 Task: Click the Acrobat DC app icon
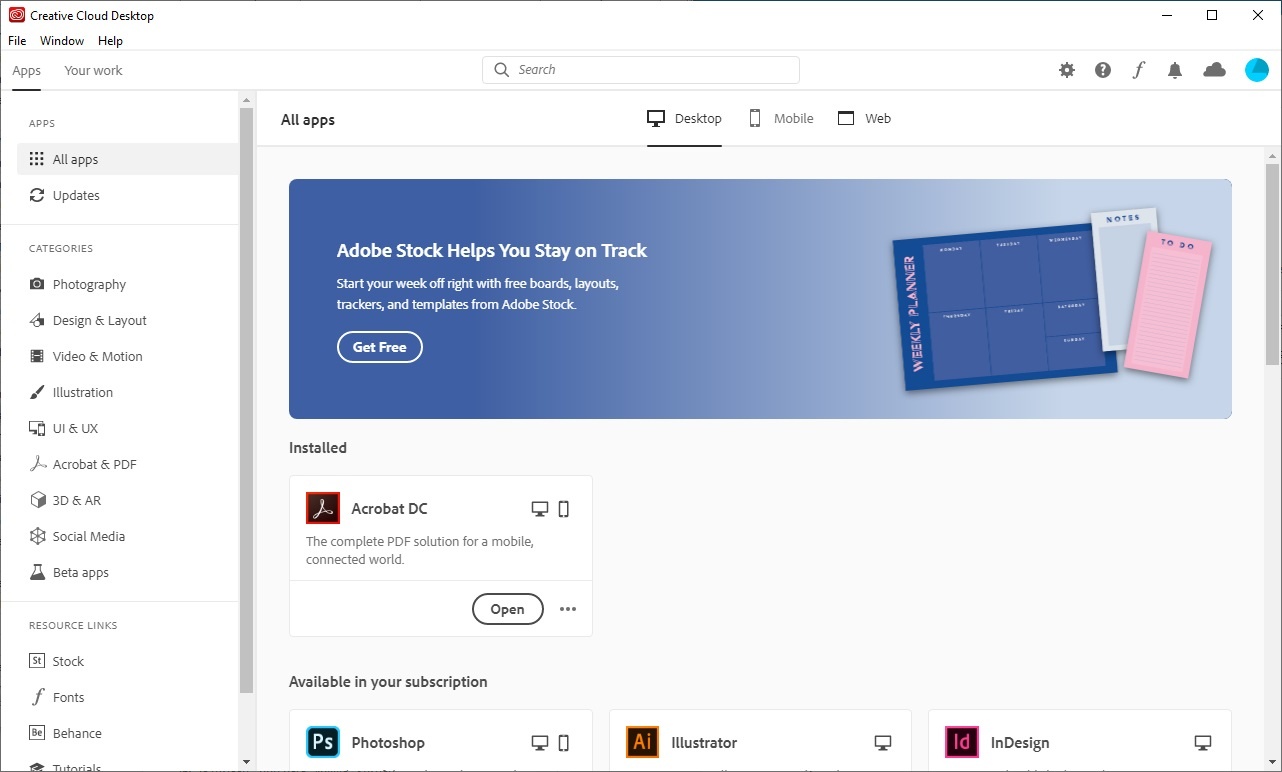tap(323, 508)
